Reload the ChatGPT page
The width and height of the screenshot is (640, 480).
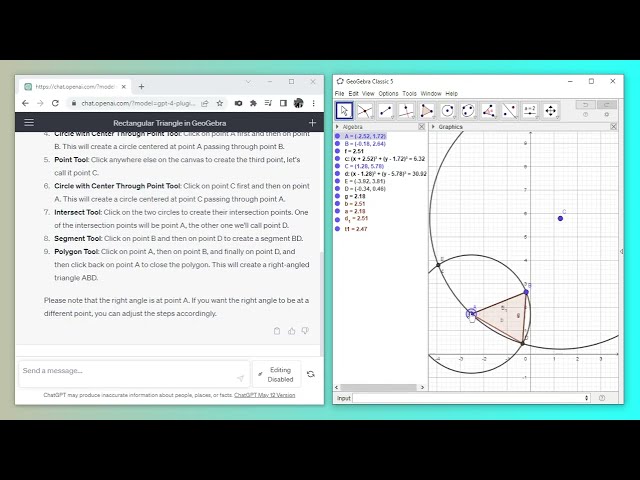[56, 103]
